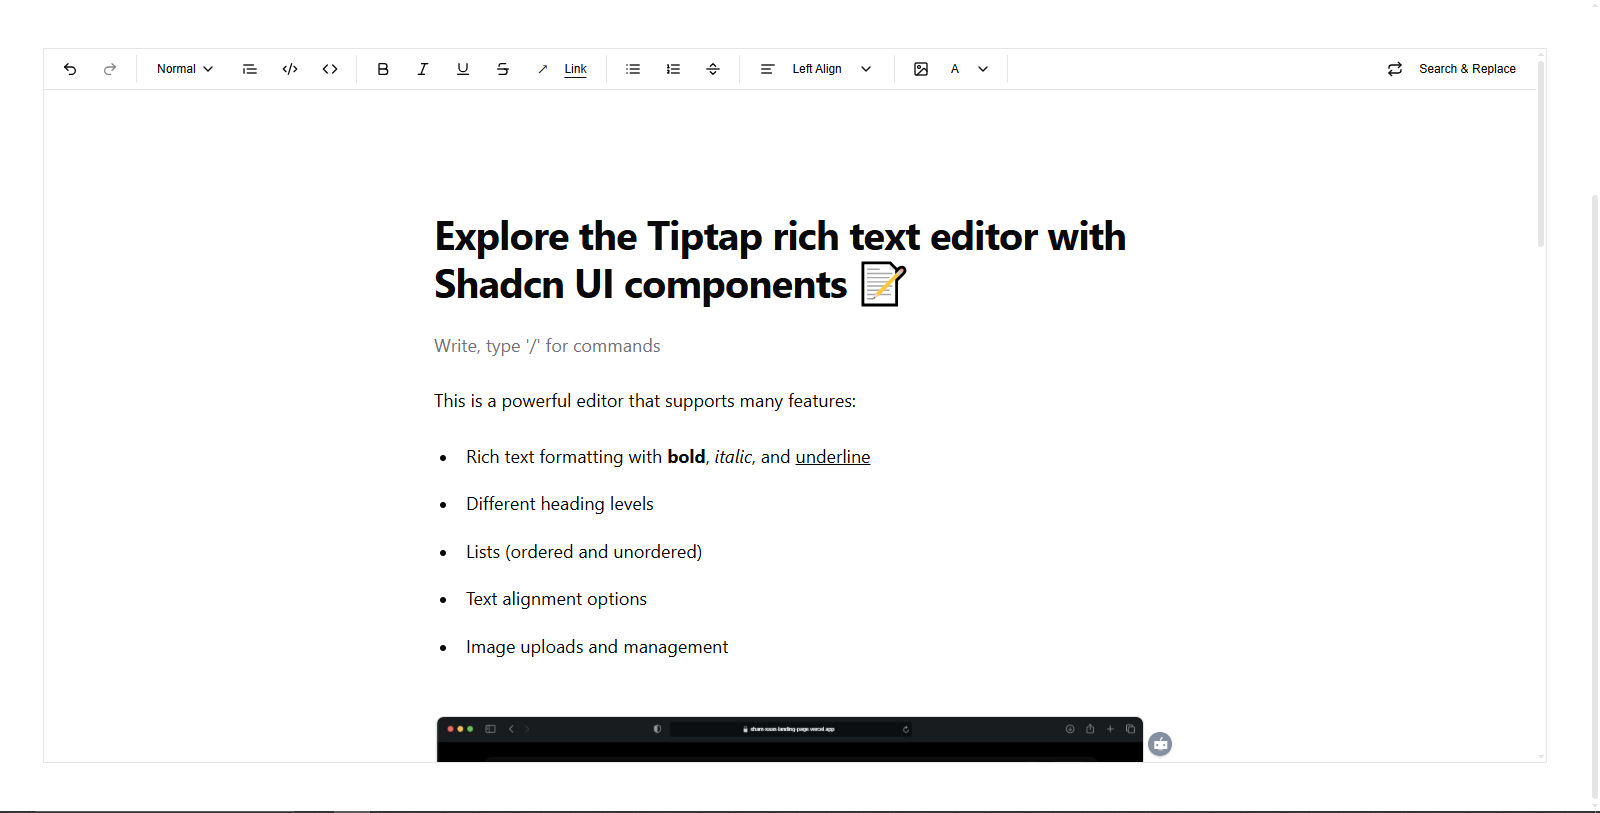This screenshot has height=813, width=1600.
Task: Toggle inline code formatting
Action: [x=330, y=69]
